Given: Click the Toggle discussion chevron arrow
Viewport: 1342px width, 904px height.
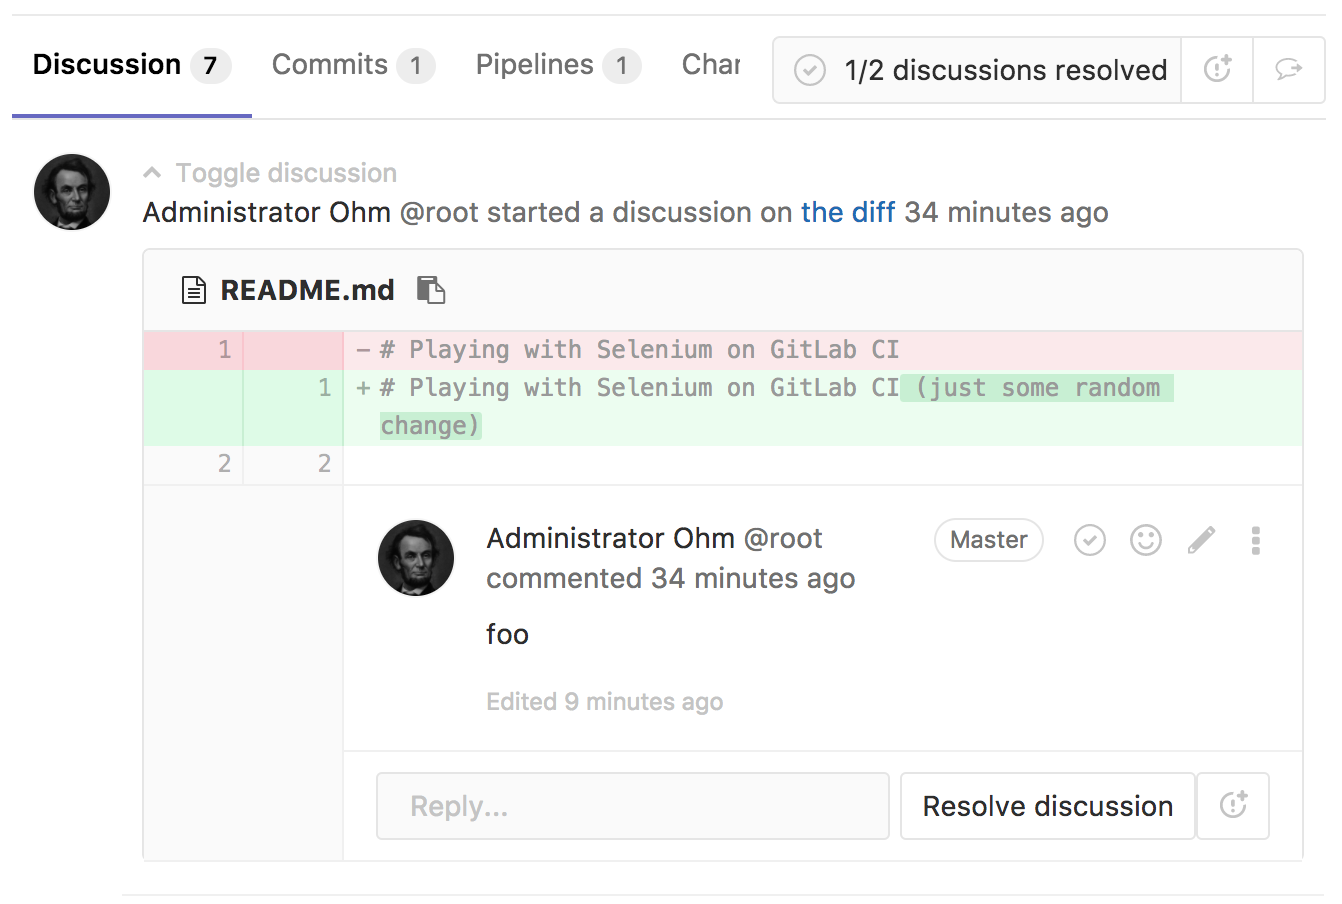Looking at the screenshot, I should [x=152, y=173].
